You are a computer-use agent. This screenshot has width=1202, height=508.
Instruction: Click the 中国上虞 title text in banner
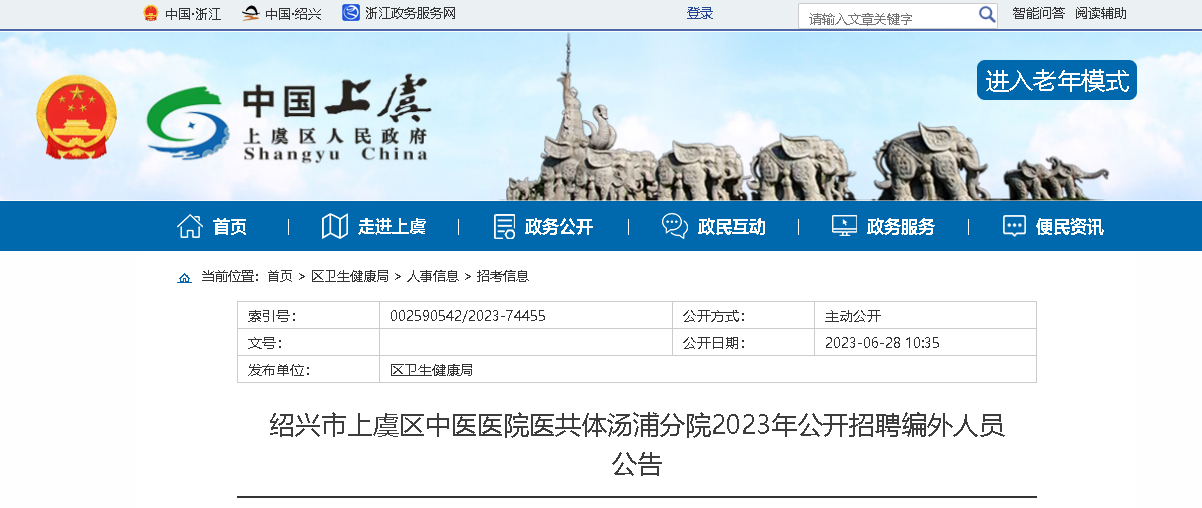(337, 101)
